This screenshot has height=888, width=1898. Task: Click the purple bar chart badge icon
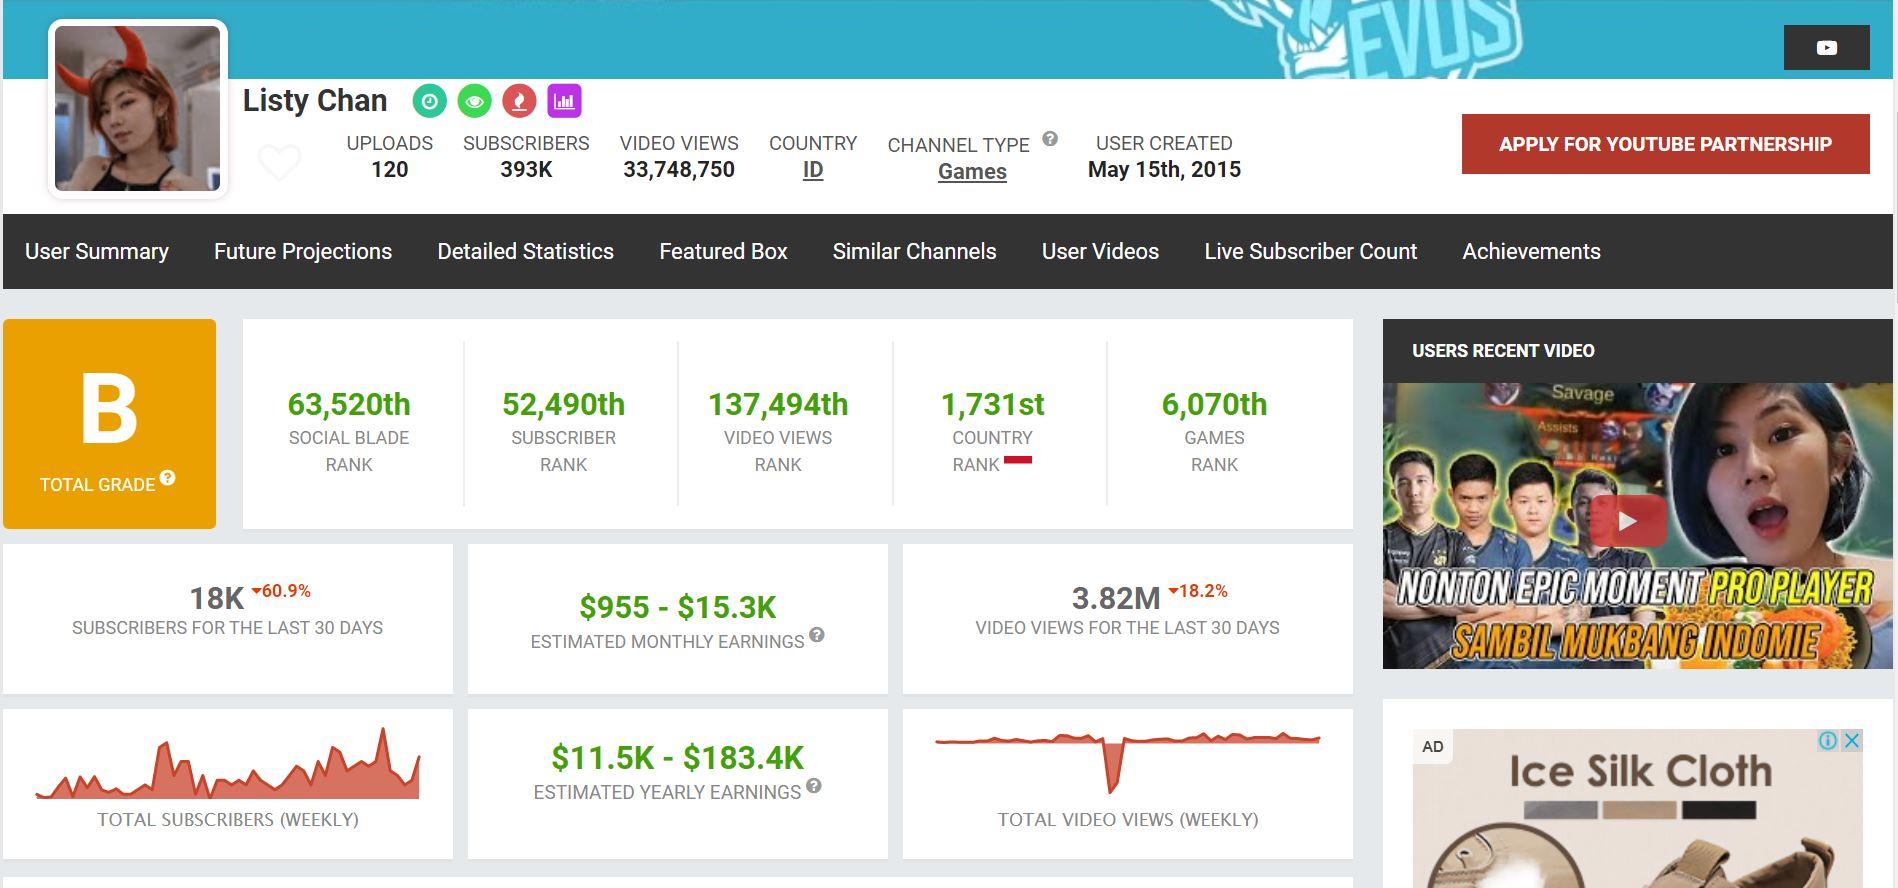point(564,101)
